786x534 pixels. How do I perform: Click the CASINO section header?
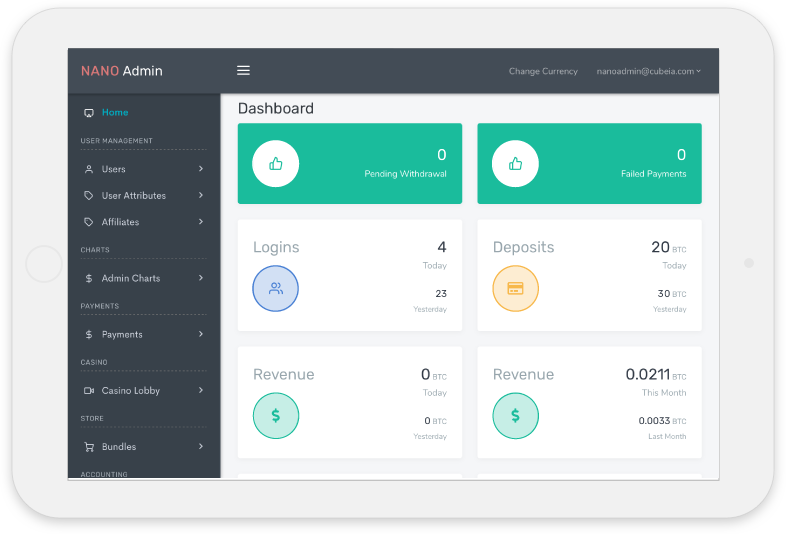coord(94,362)
